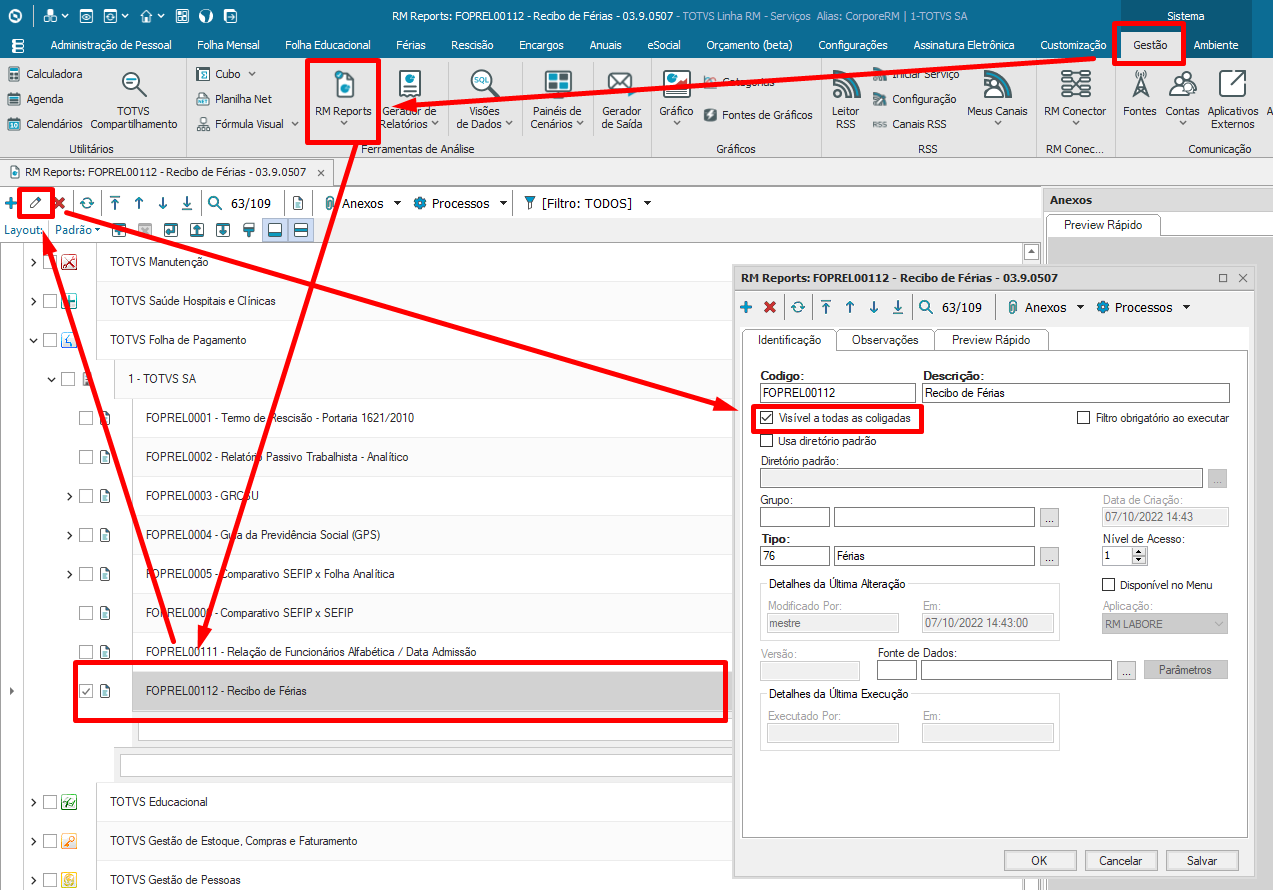Open Planilha Net tool
The image size is (1273, 890).
pyautogui.click(x=234, y=99)
